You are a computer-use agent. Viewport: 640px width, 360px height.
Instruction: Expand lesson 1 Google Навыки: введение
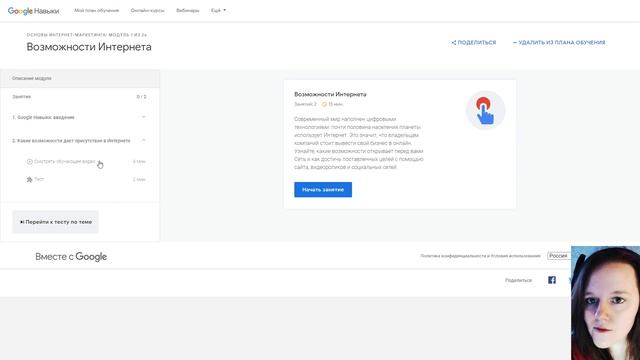(x=80, y=118)
